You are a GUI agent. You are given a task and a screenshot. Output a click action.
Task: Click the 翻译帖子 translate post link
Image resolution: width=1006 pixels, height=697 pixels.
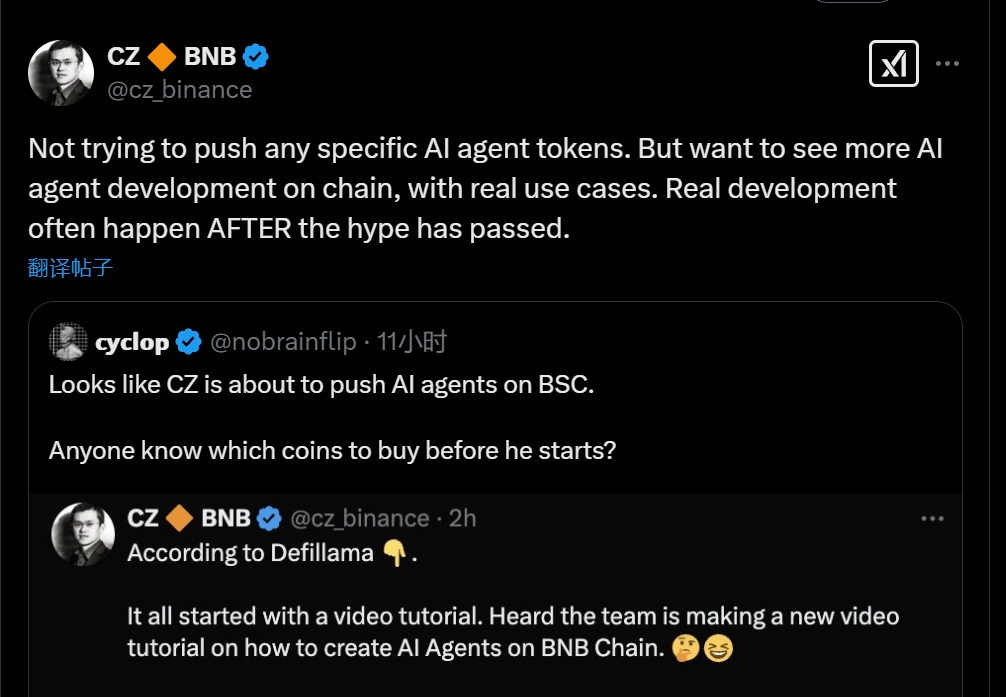click(x=70, y=267)
